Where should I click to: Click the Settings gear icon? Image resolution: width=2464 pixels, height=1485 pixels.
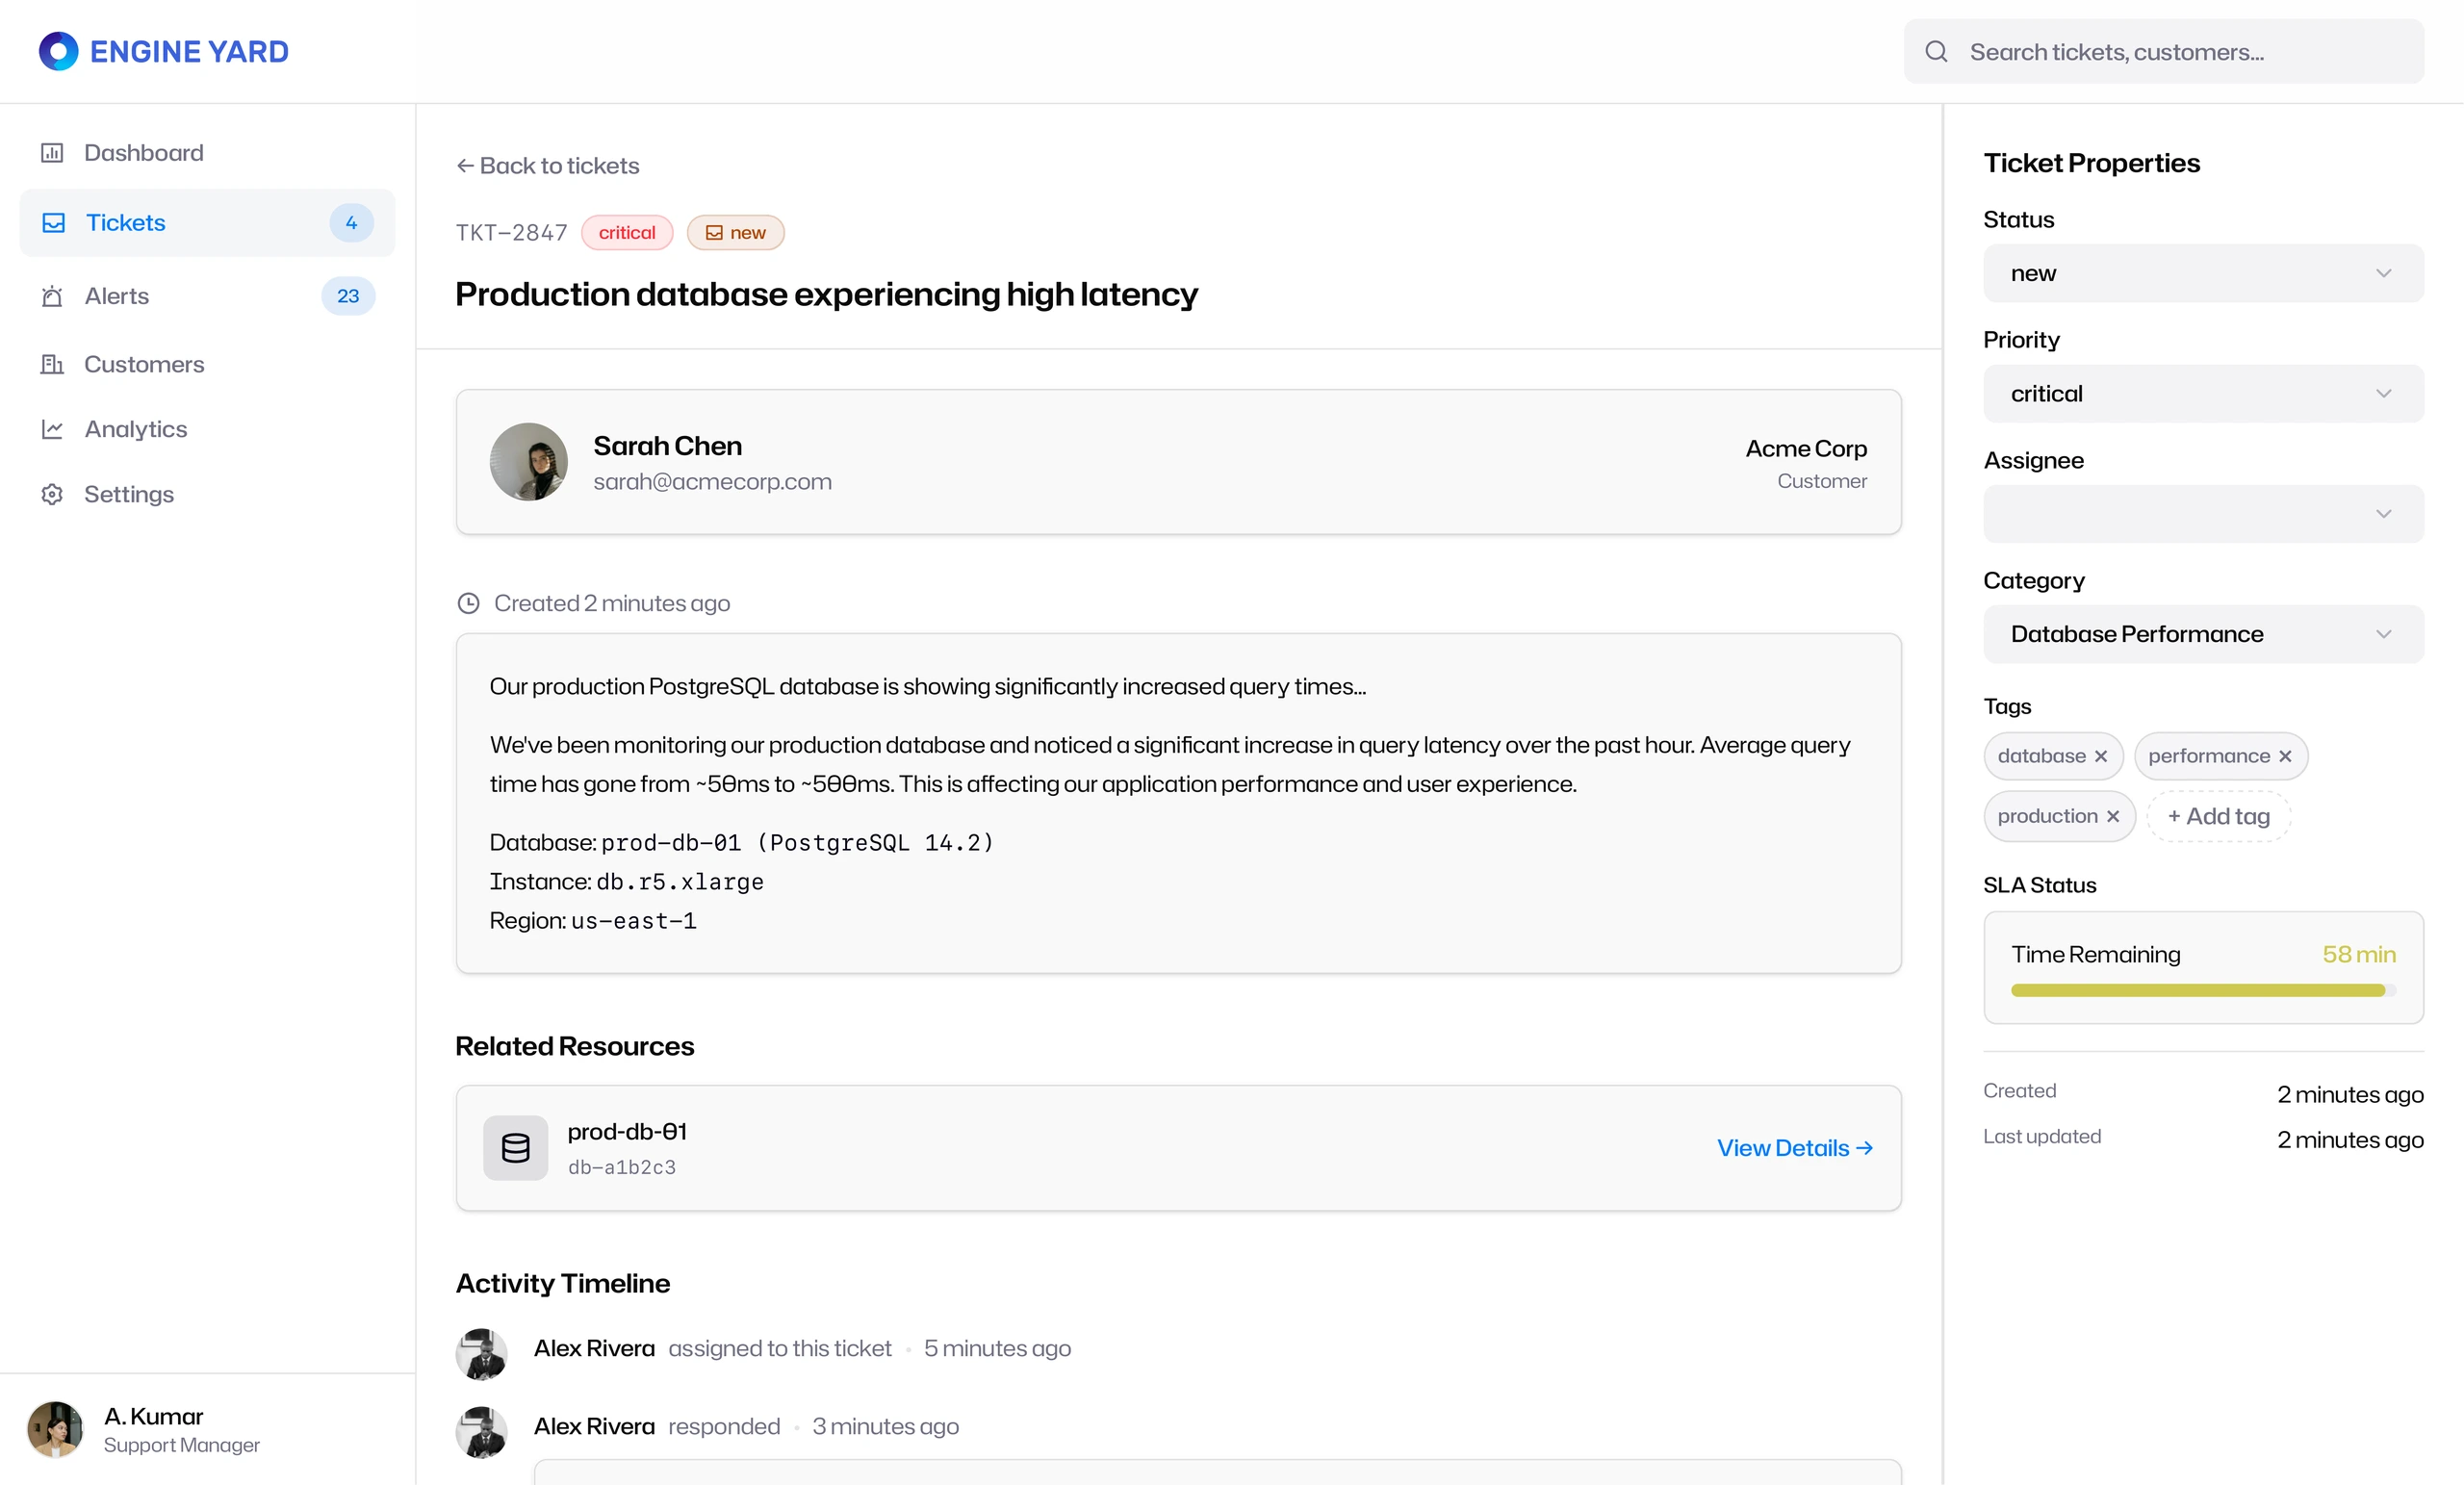[52, 494]
